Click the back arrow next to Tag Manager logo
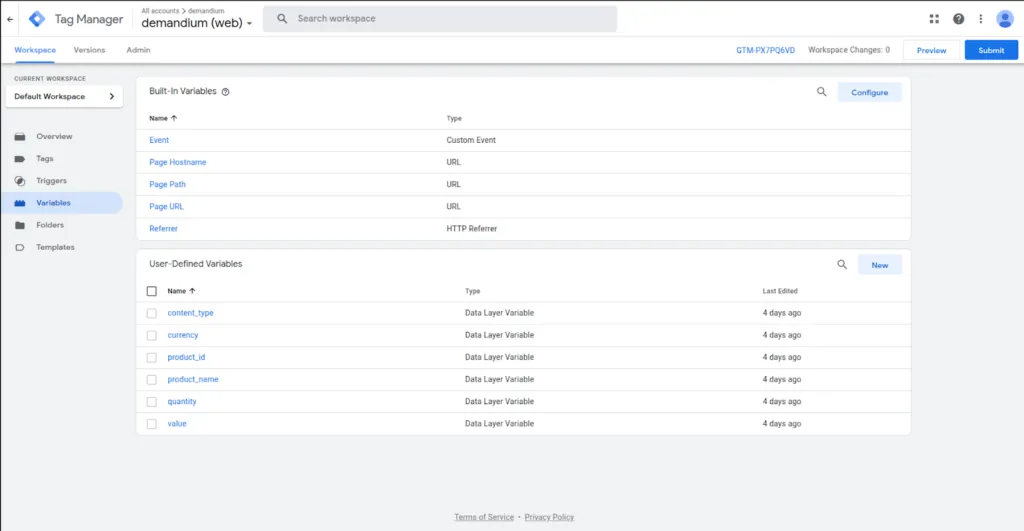 point(10,19)
